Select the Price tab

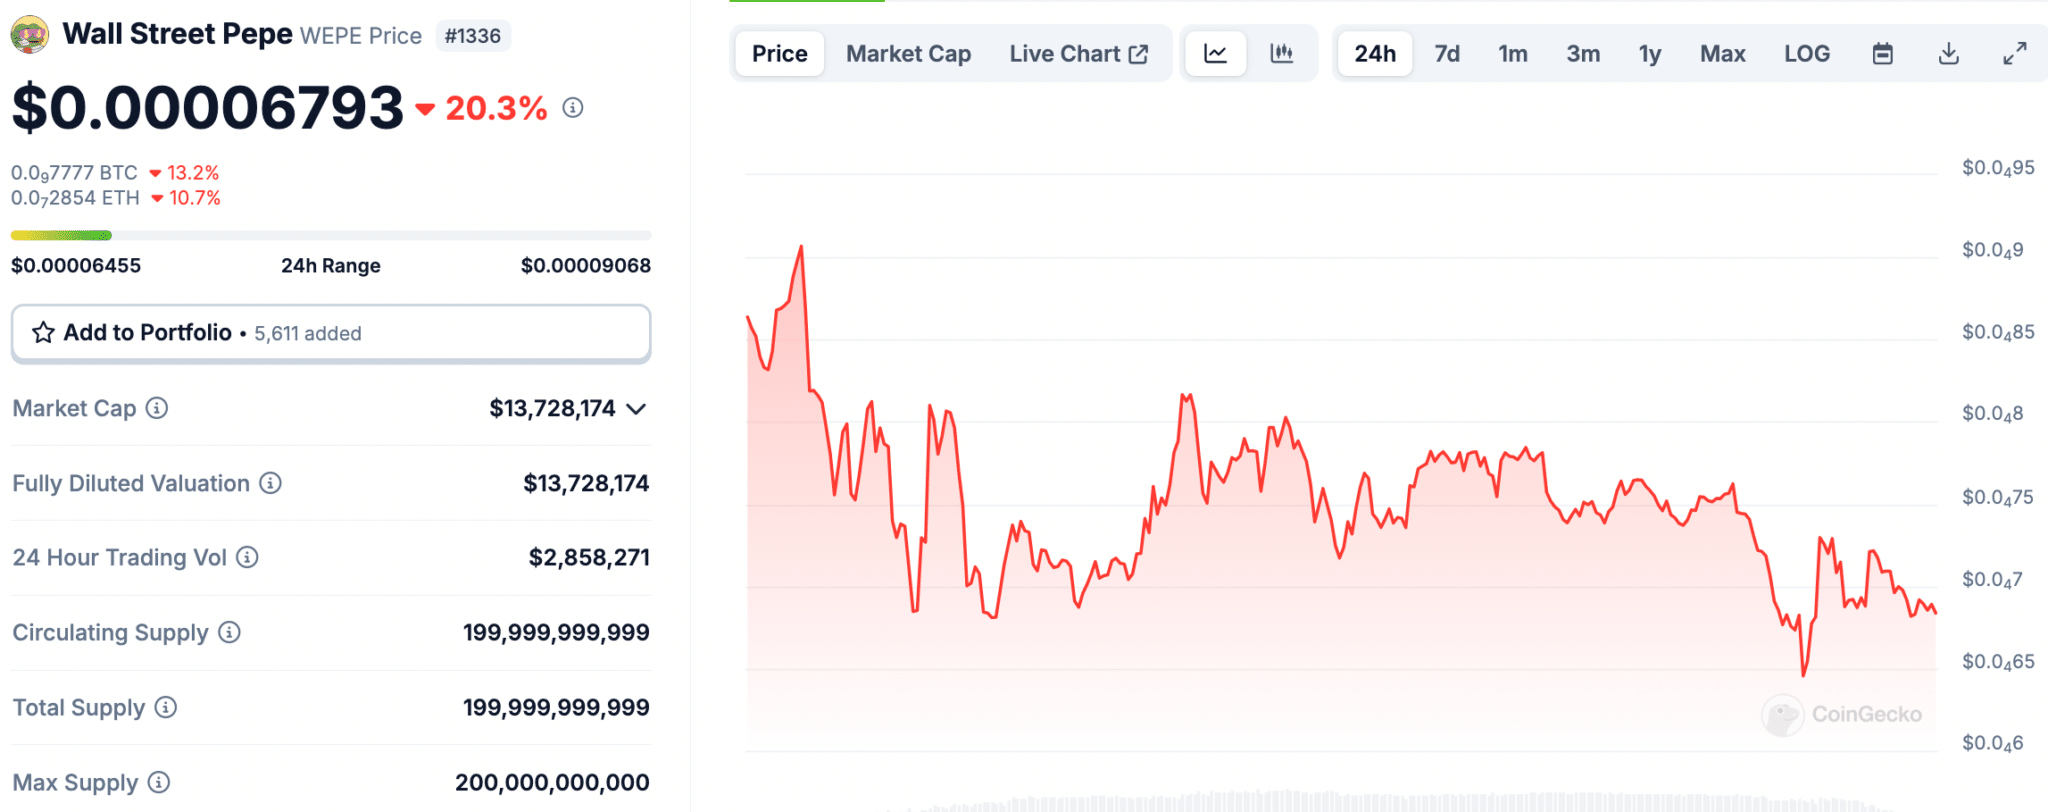(x=780, y=54)
